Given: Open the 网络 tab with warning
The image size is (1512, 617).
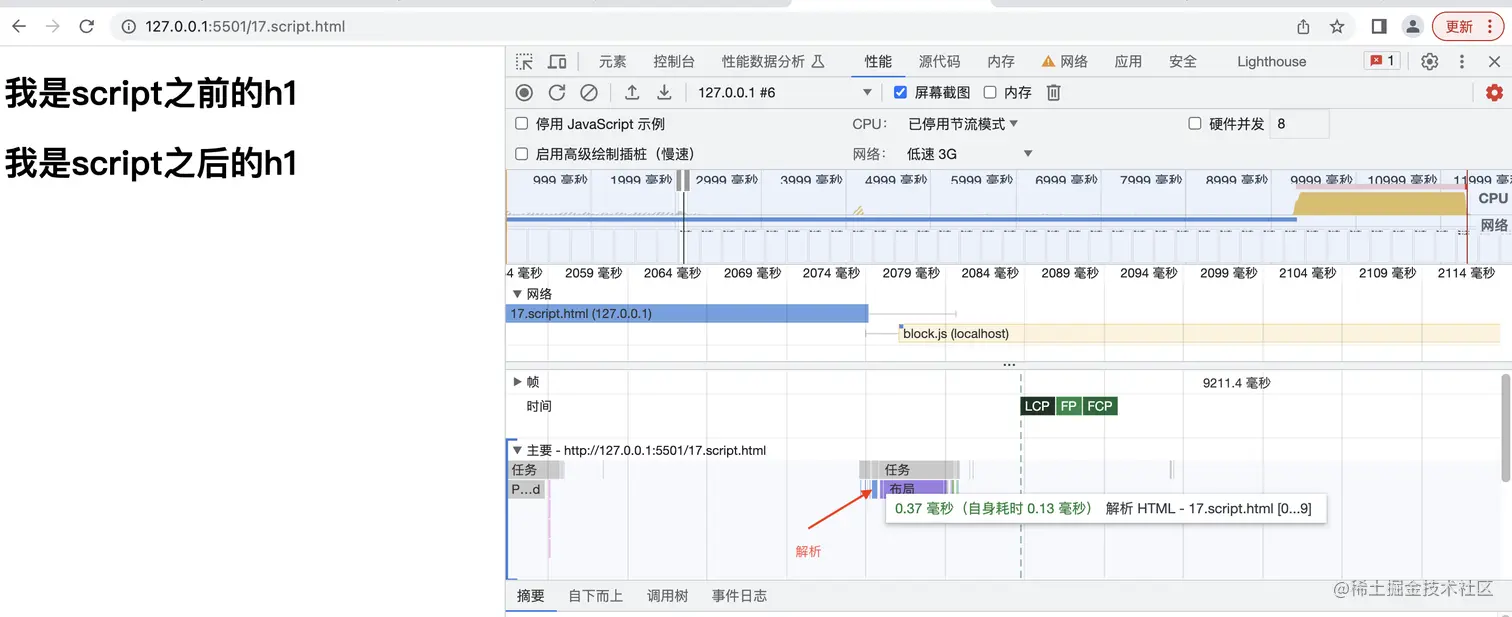Looking at the screenshot, I should tap(1065, 61).
